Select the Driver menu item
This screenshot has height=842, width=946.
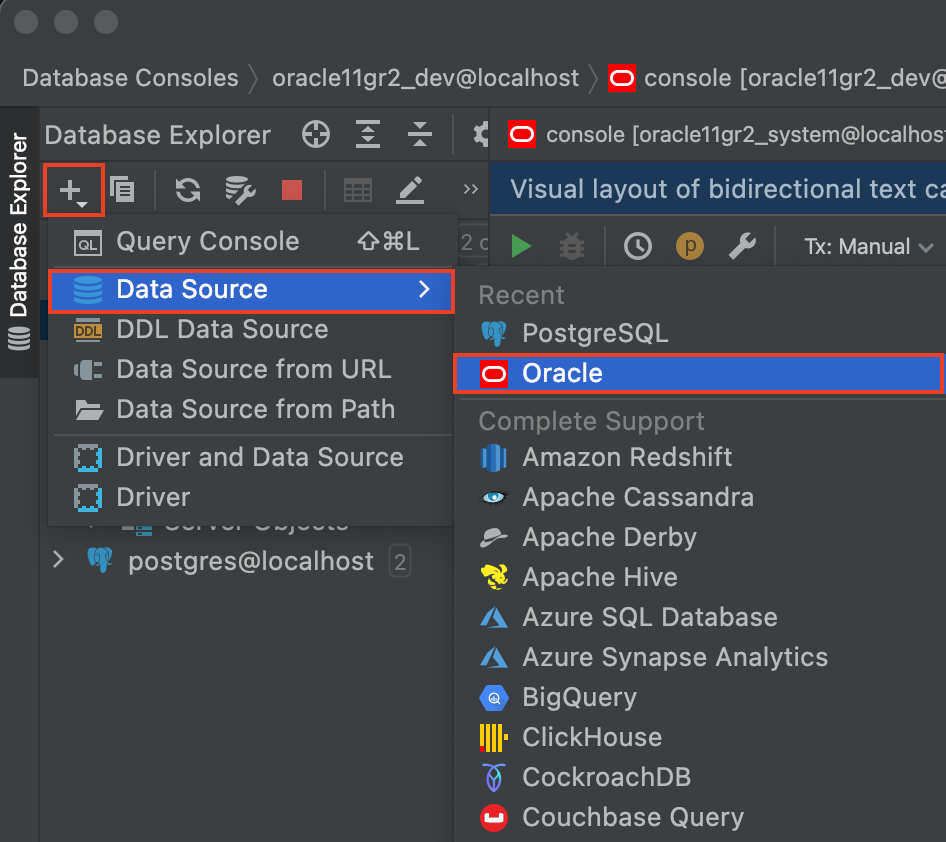click(251, 498)
